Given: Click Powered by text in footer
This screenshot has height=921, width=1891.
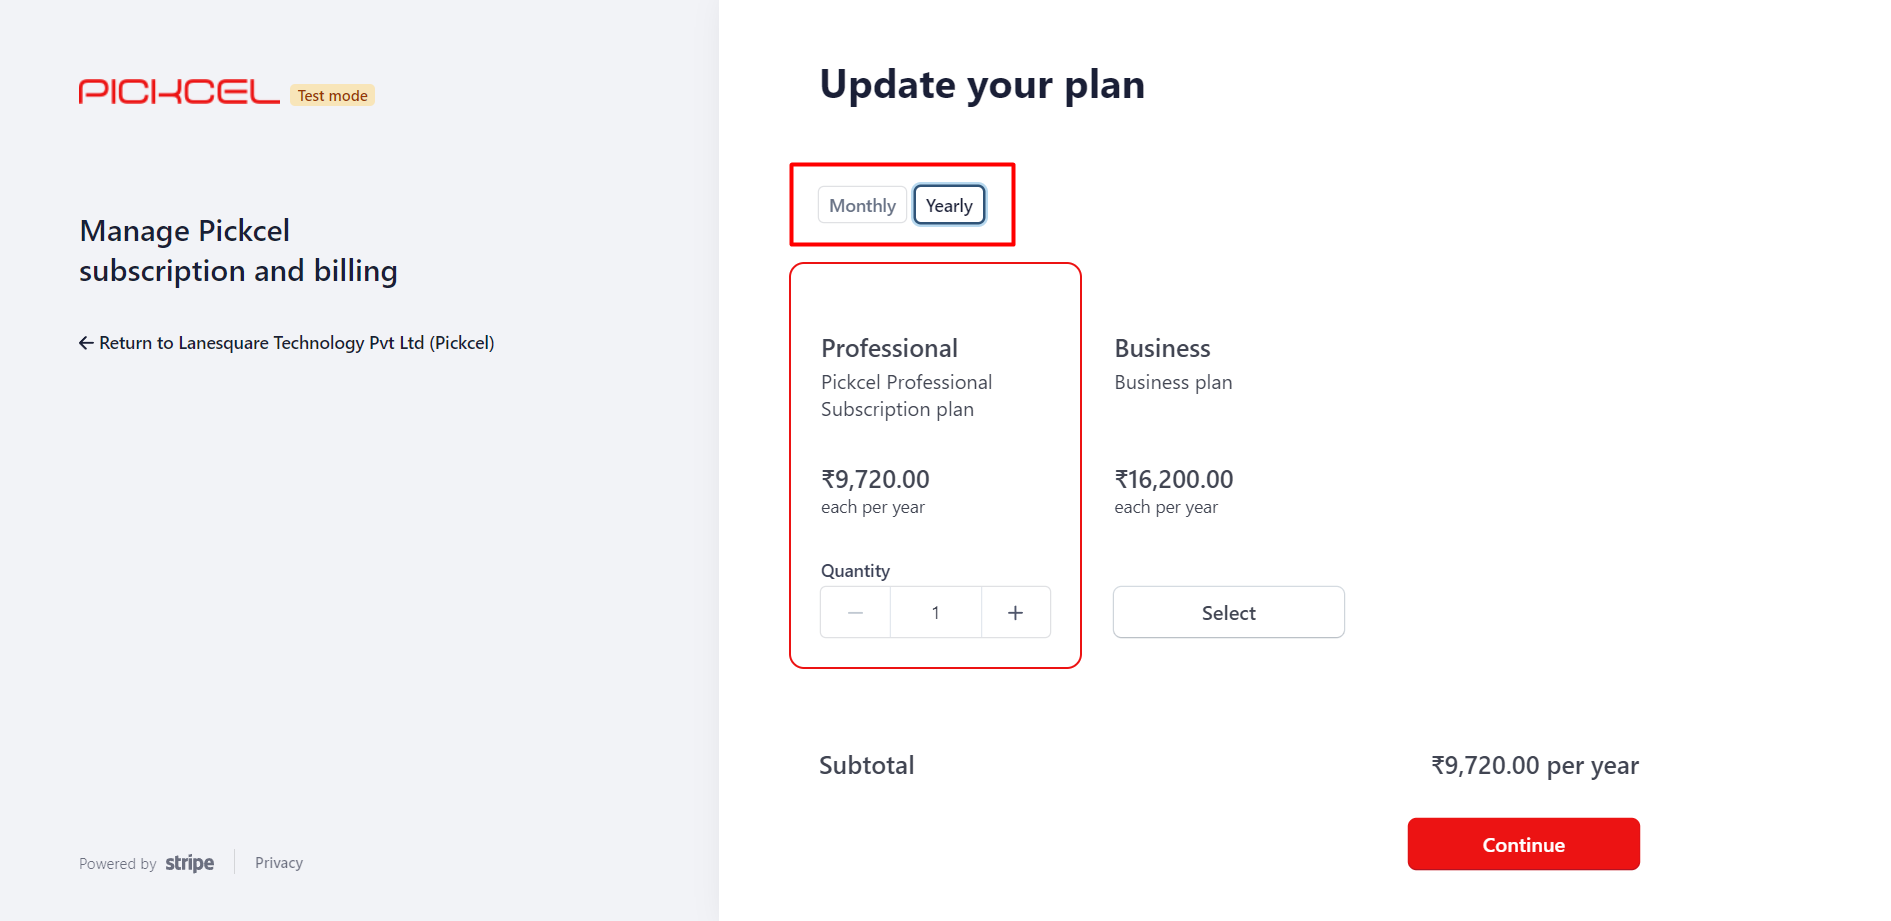Looking at the screenshot, I should point(118,864).
